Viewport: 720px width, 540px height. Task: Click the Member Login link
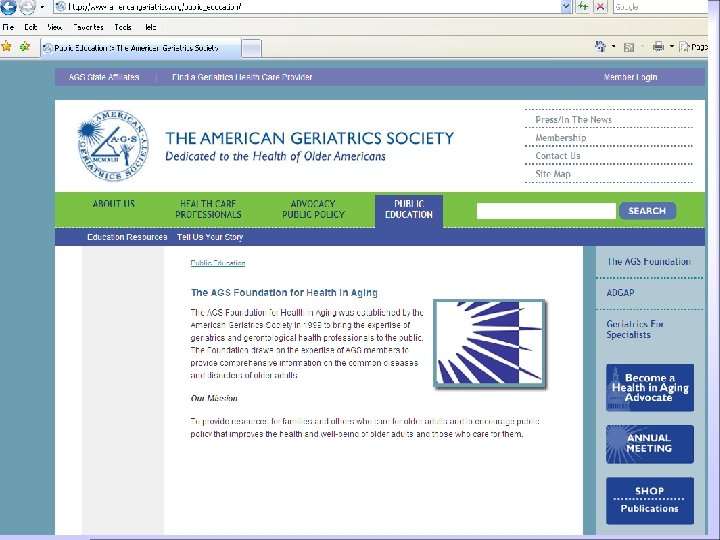(630, 77)
